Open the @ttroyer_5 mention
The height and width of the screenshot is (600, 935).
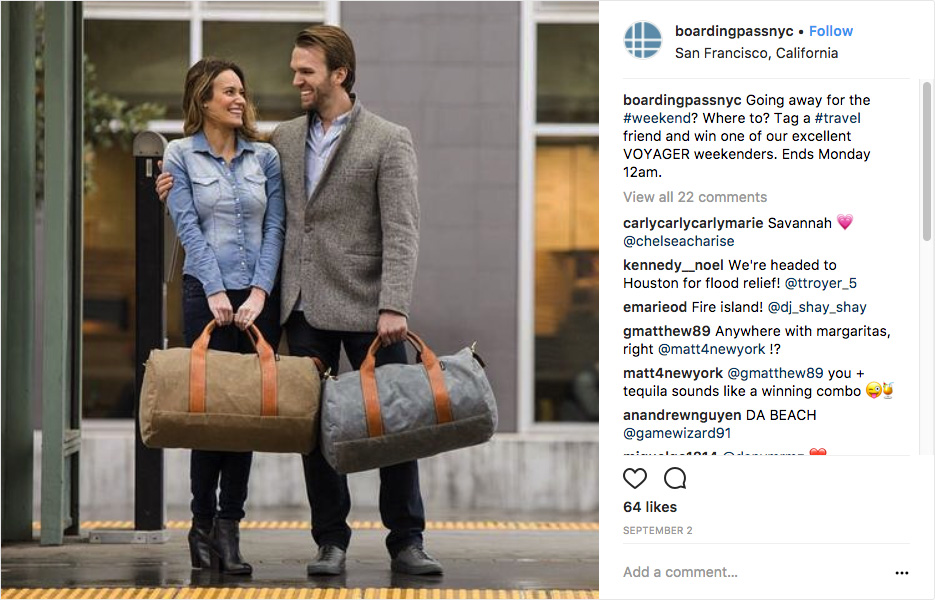pyautogui.click(x=821, y=283)
